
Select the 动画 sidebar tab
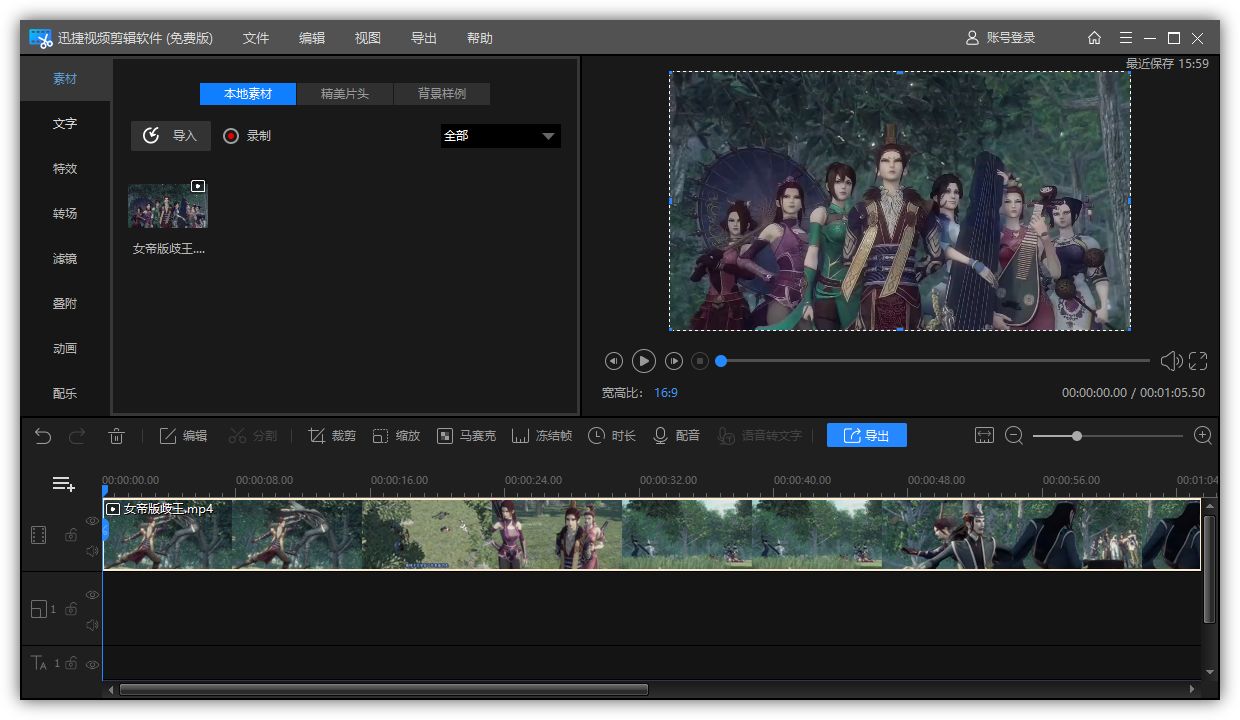coord(65,349)
